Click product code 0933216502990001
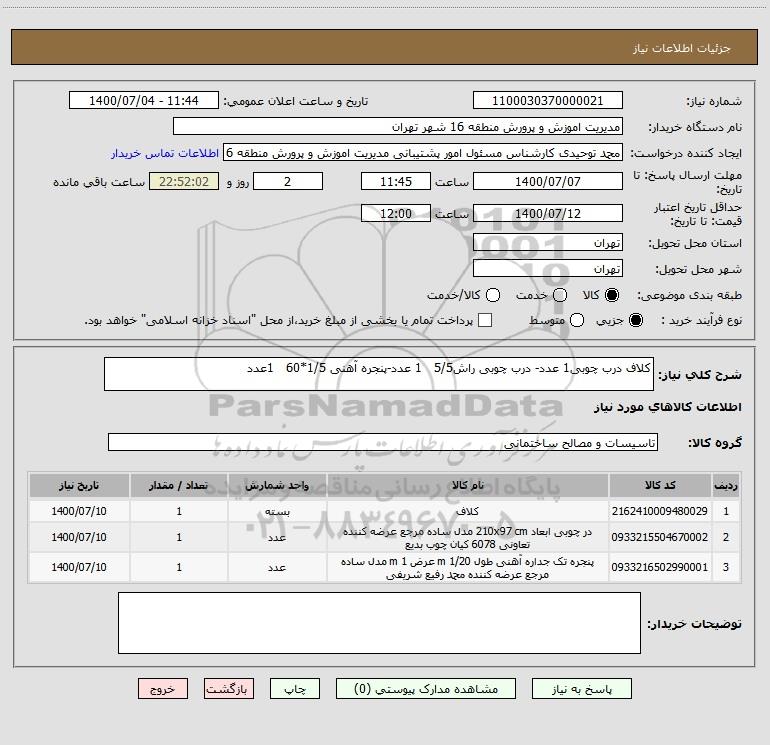This screenshot has width=770, height=745. click(x=660, y=567)
